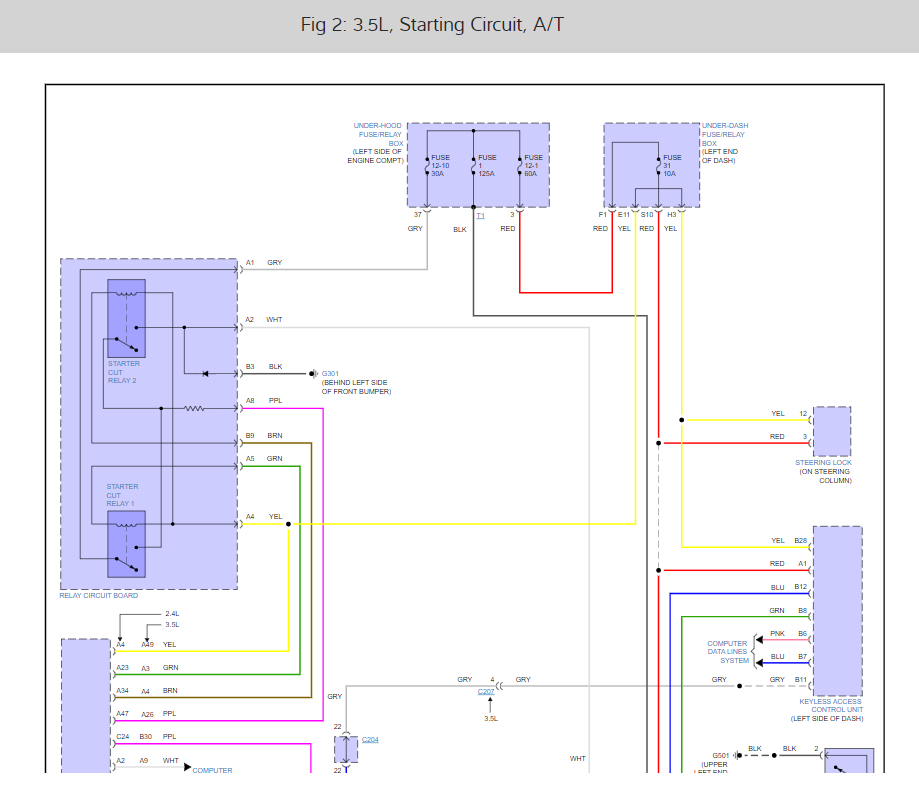Click the Fuse 12-1 60A symbol

[520, 166]
